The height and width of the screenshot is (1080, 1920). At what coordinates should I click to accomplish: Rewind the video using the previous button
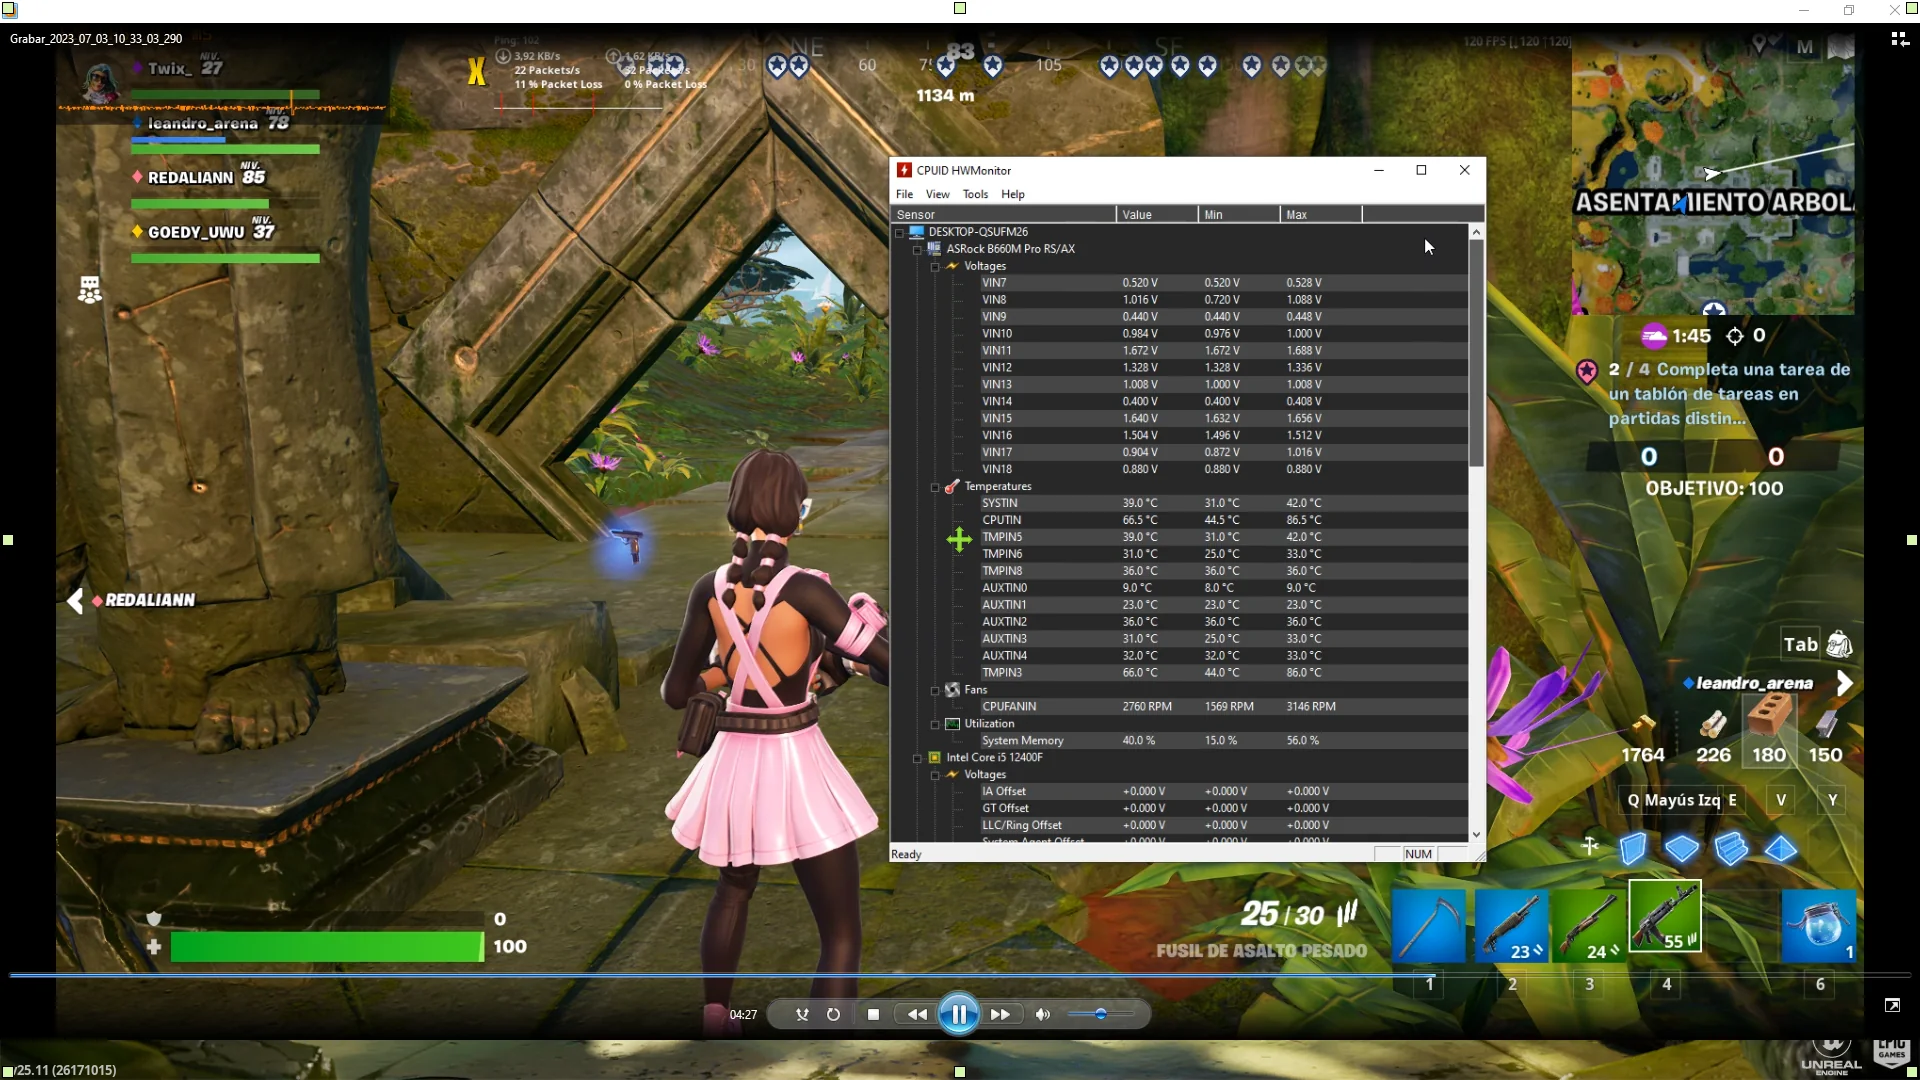tap(917, 1014)
